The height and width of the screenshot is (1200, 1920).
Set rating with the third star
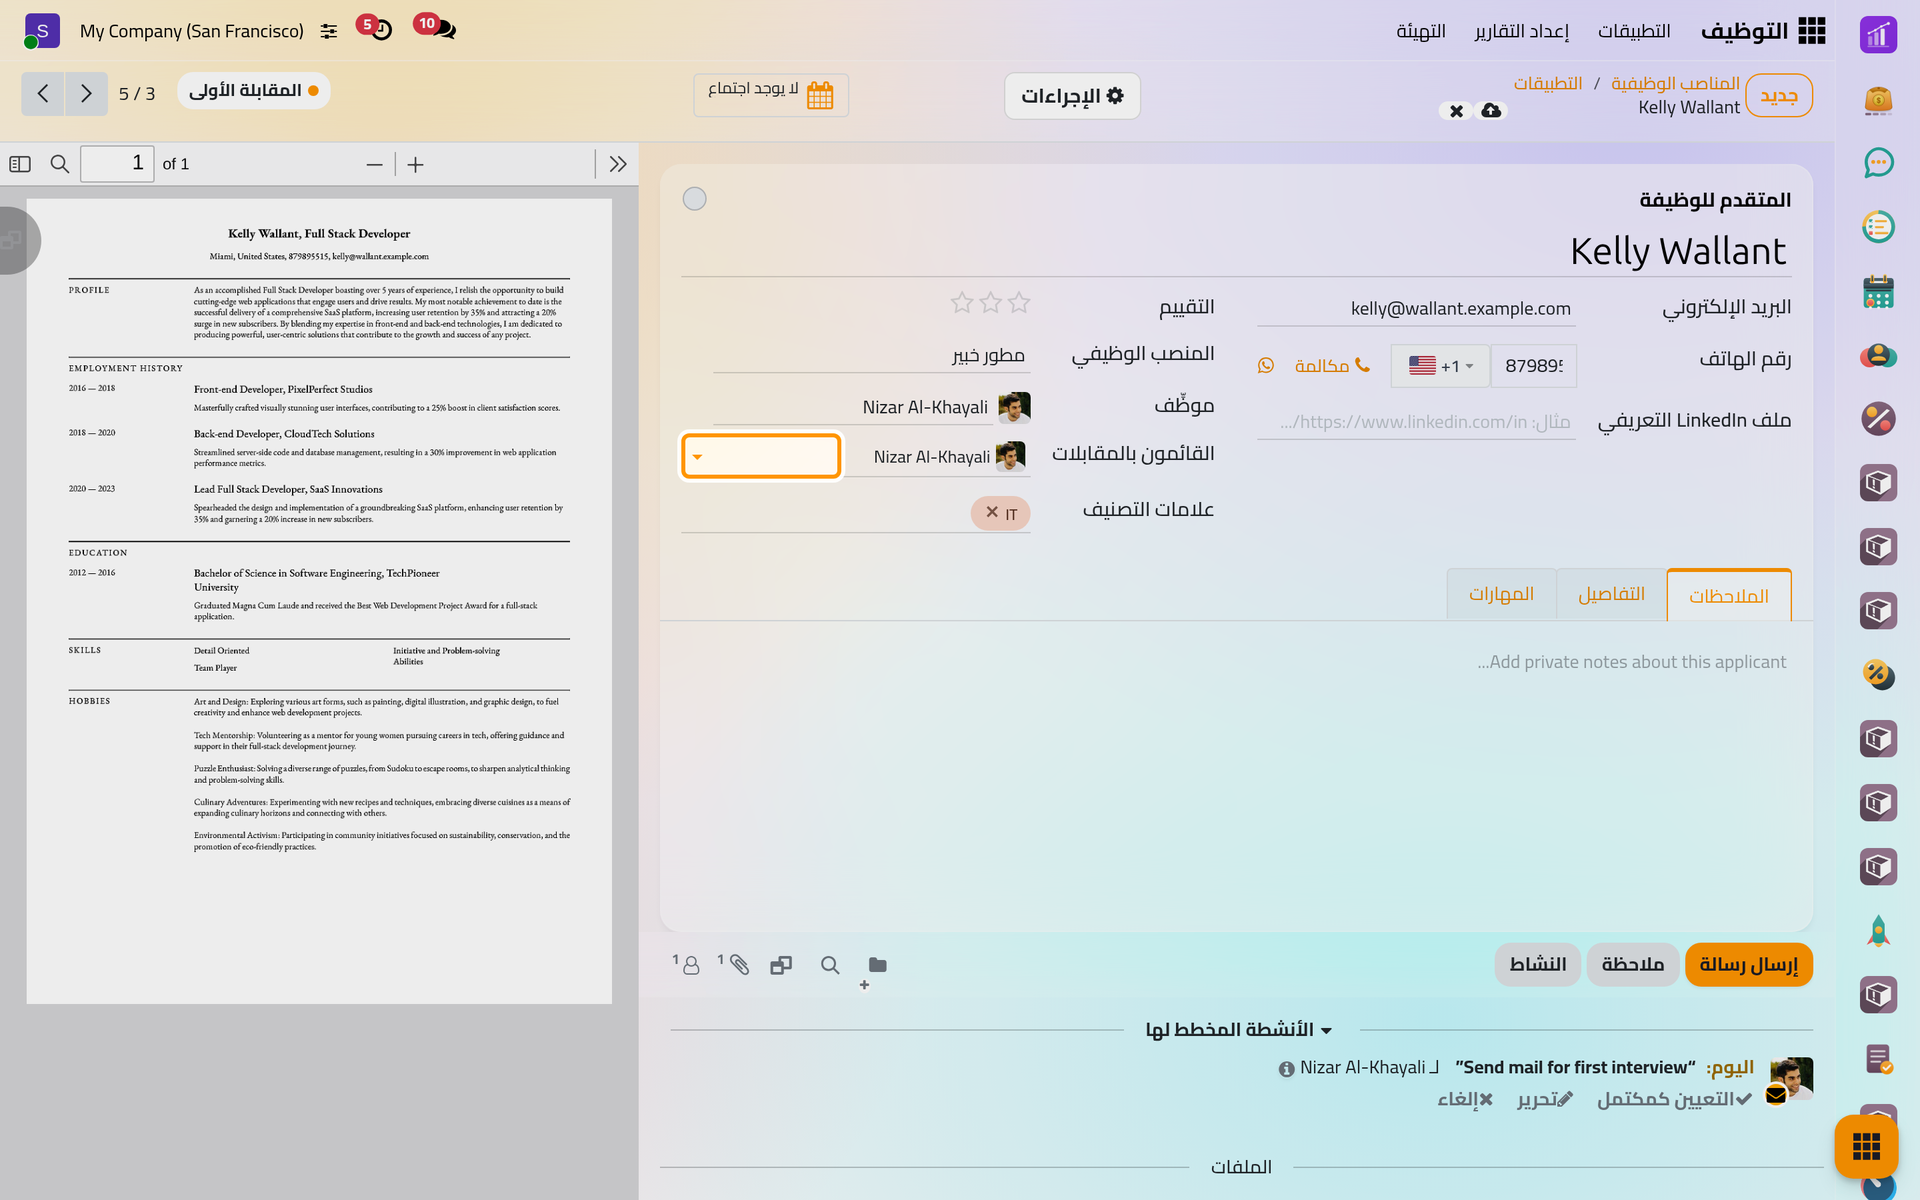point(962,303)
